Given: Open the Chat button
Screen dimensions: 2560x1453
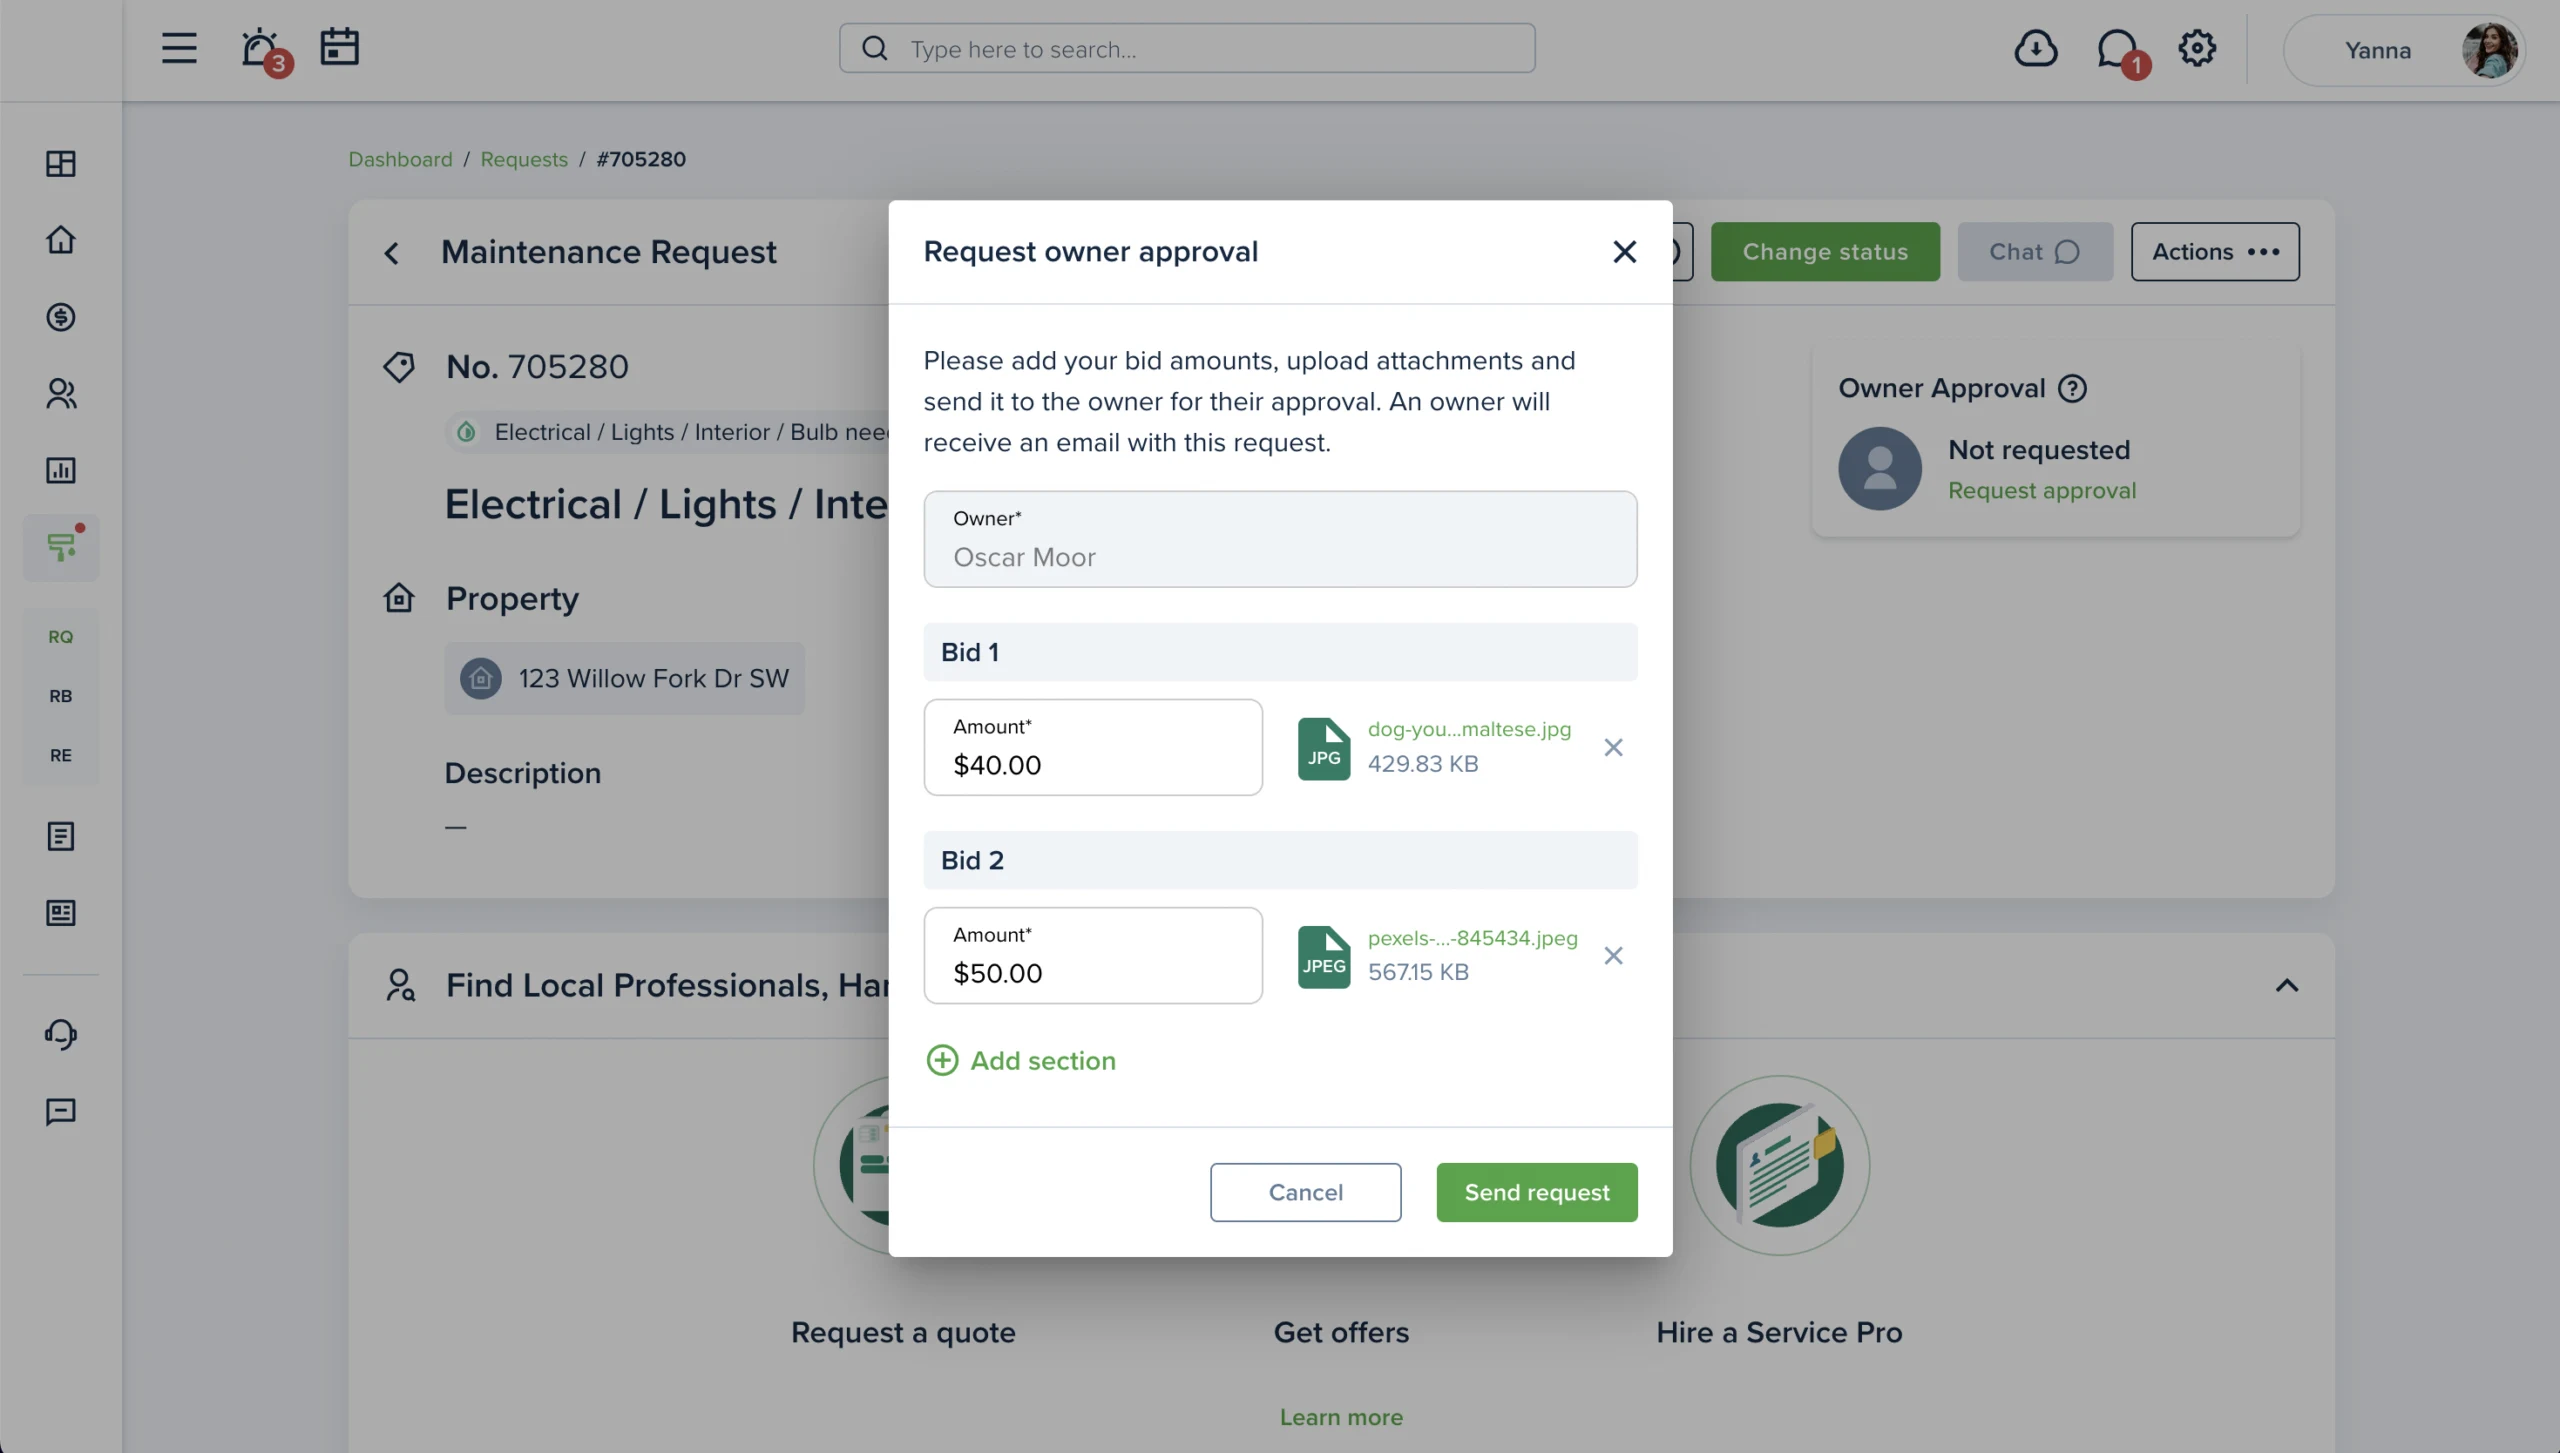Looking at the screenshot, I should pos(2035,252).
